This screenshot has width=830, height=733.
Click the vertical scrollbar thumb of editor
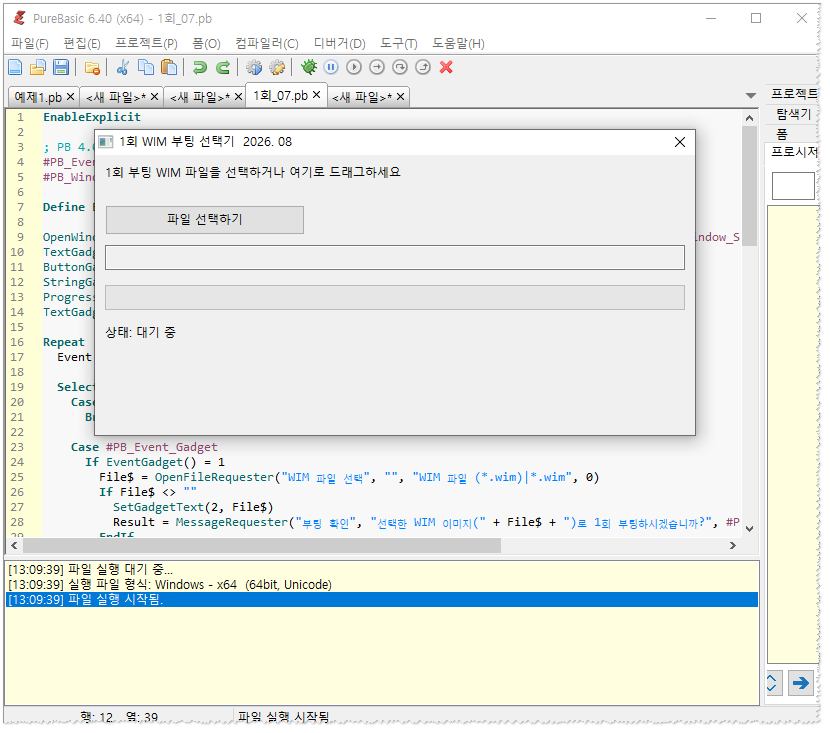pyautogui.click(x=750, y=186)
